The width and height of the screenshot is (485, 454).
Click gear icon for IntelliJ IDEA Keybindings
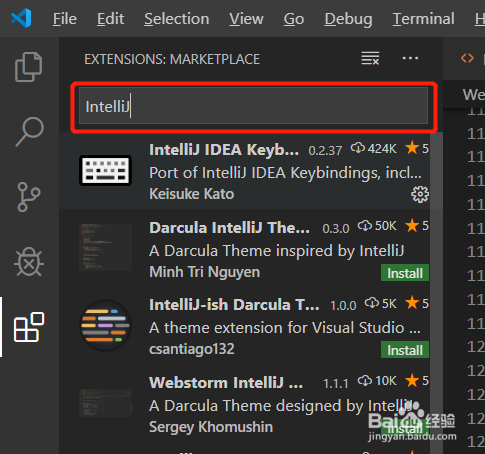pyautogui.click(x=420, y=194)
